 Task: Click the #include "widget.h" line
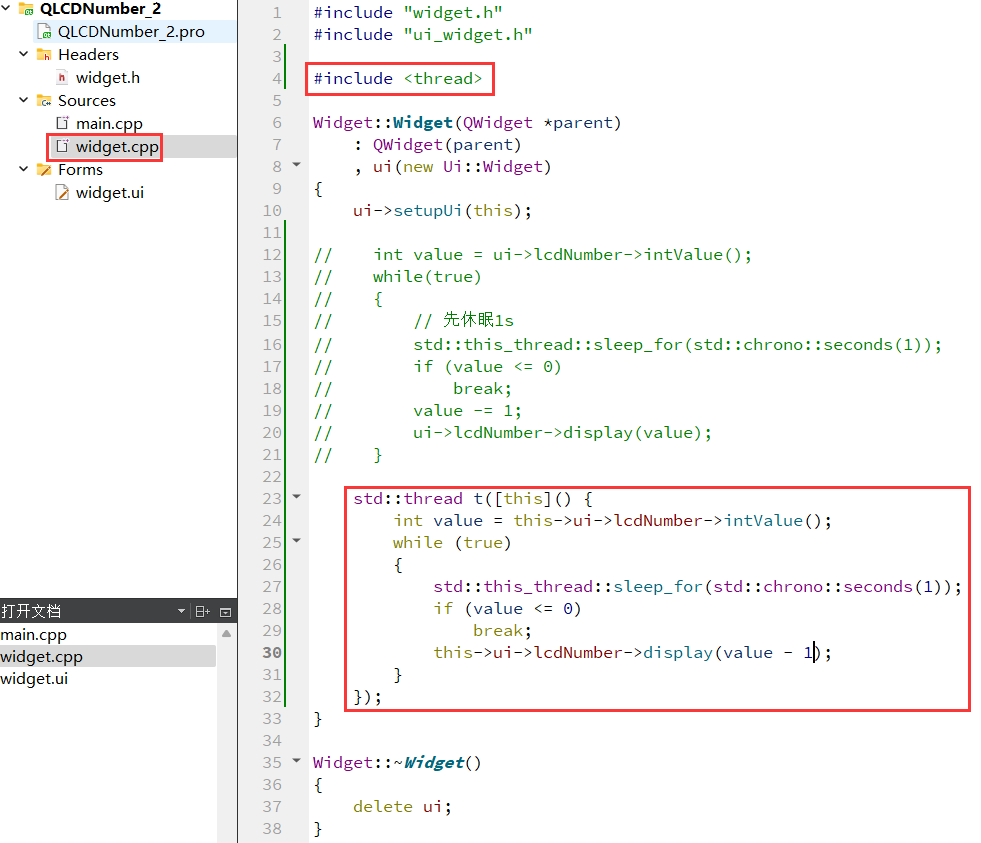click(x=408, y=13)
